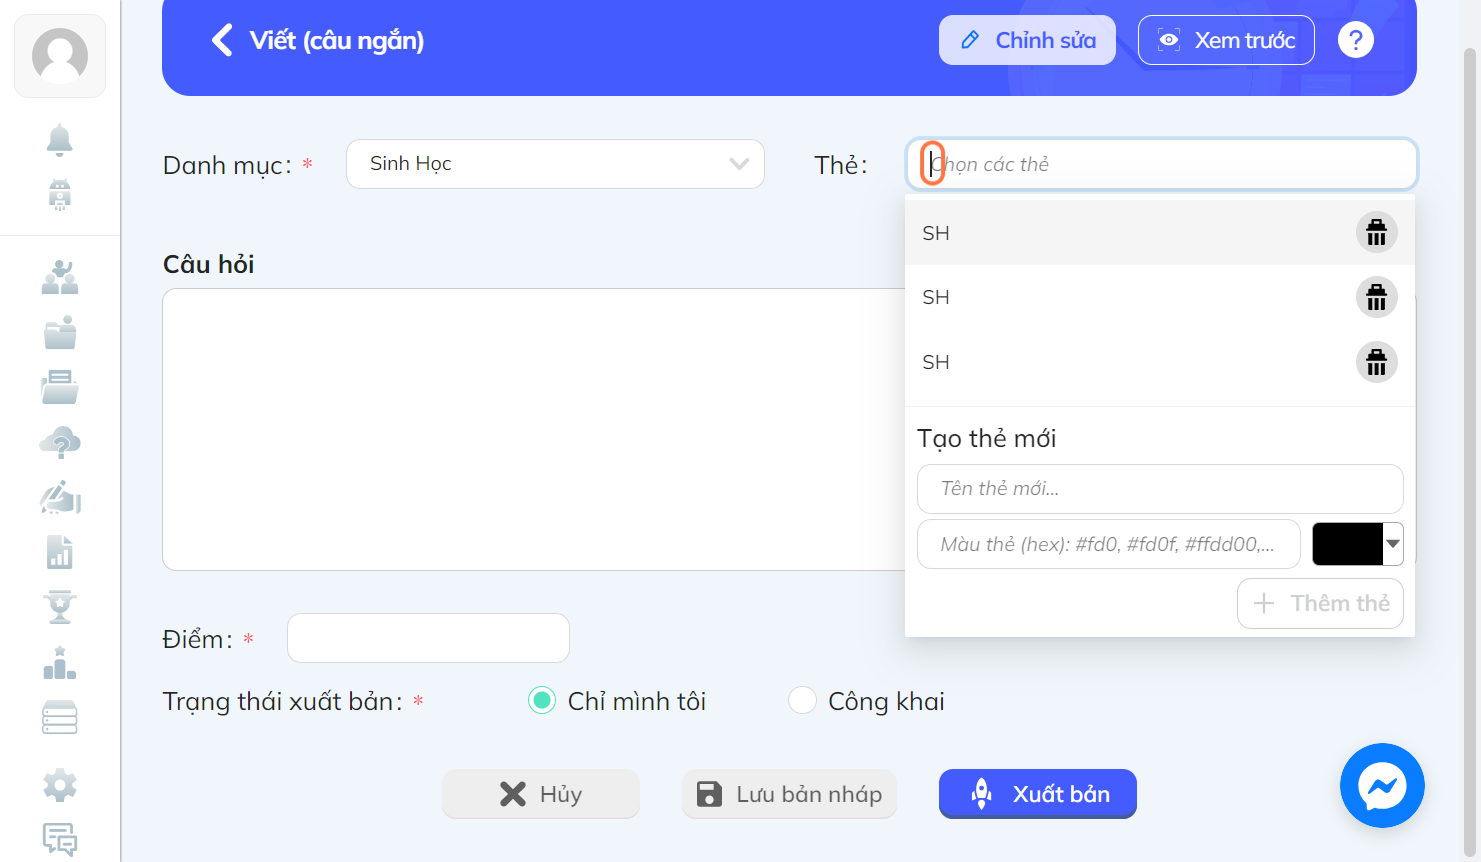Go back with the header arrow
Viewport: 1481px width, 862px height.
point(222,40)
